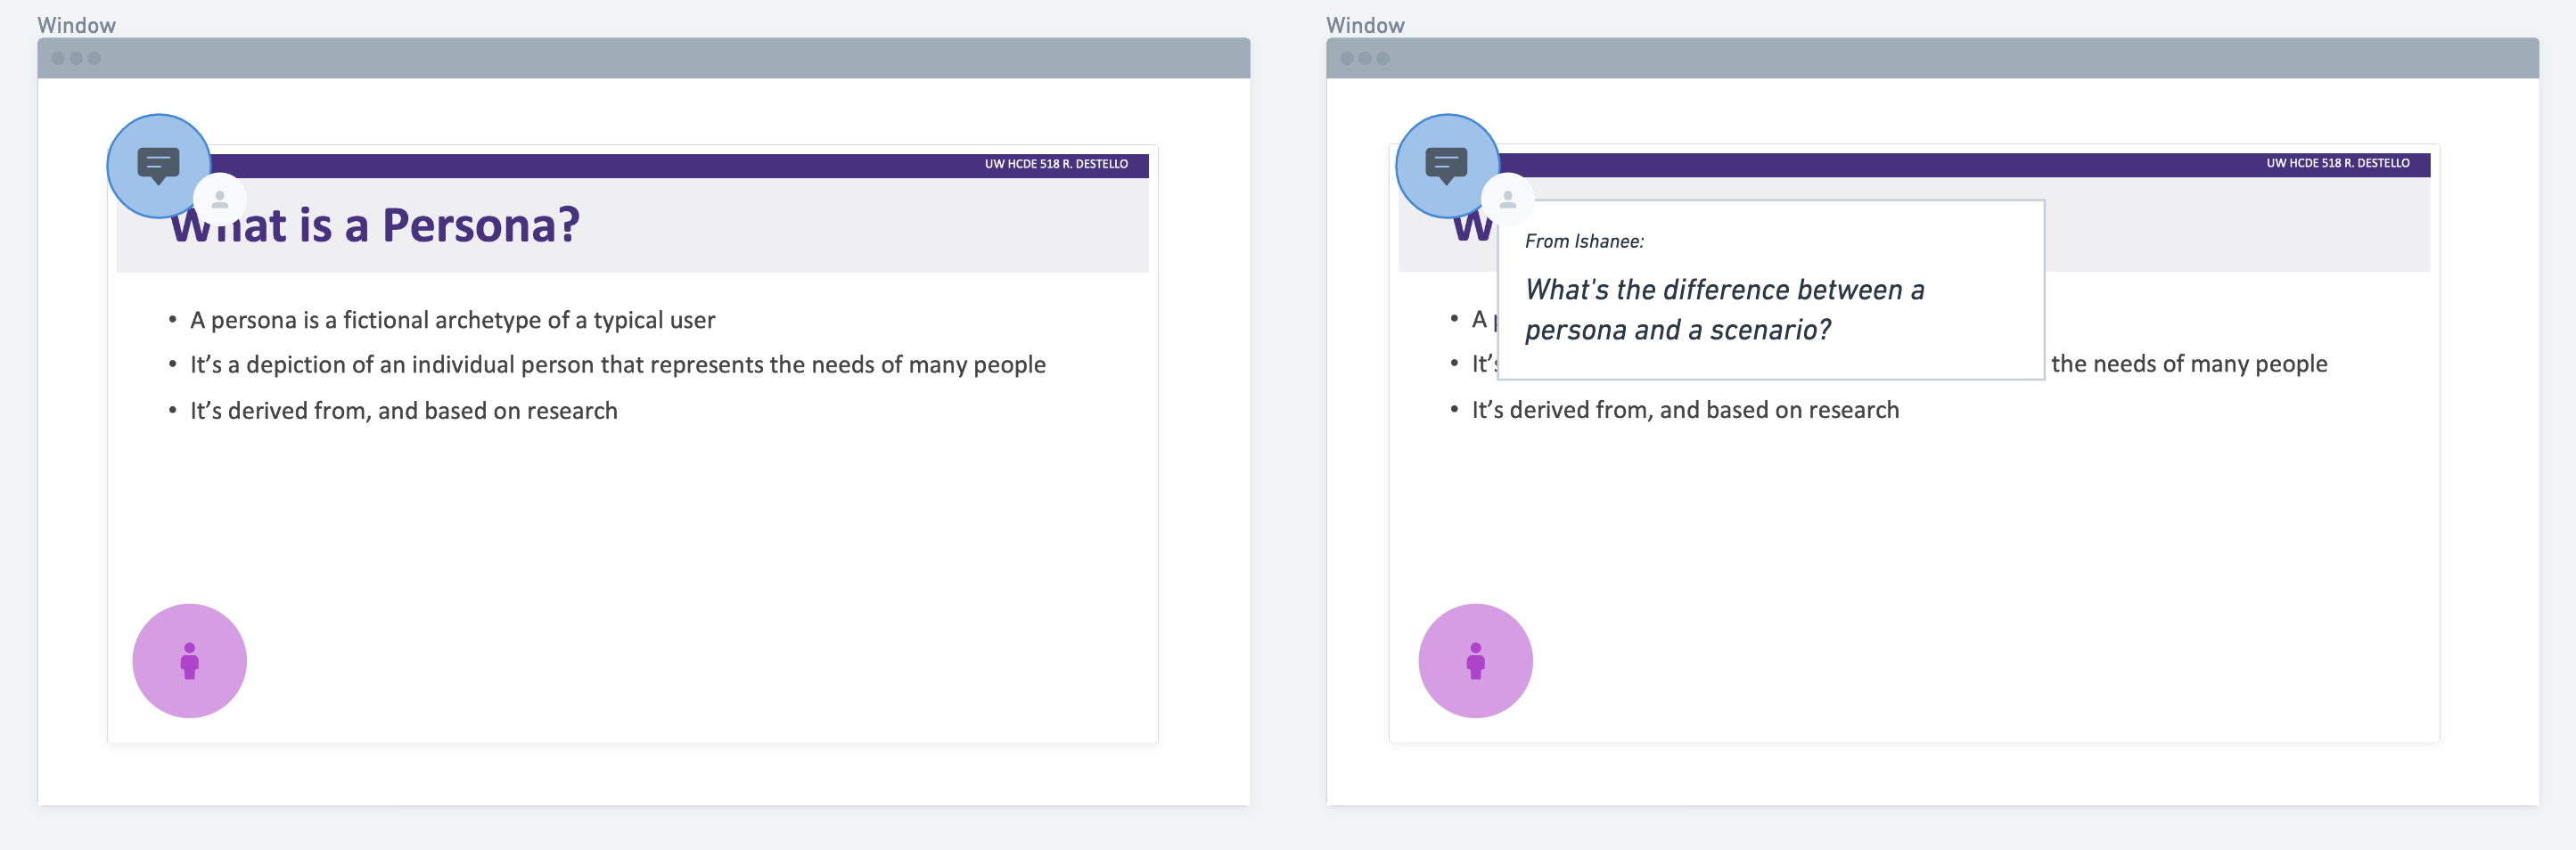The image size is (2576, 850).
Task: Select left slide's "derived from" research bullet
Action: tap(403, 411)
